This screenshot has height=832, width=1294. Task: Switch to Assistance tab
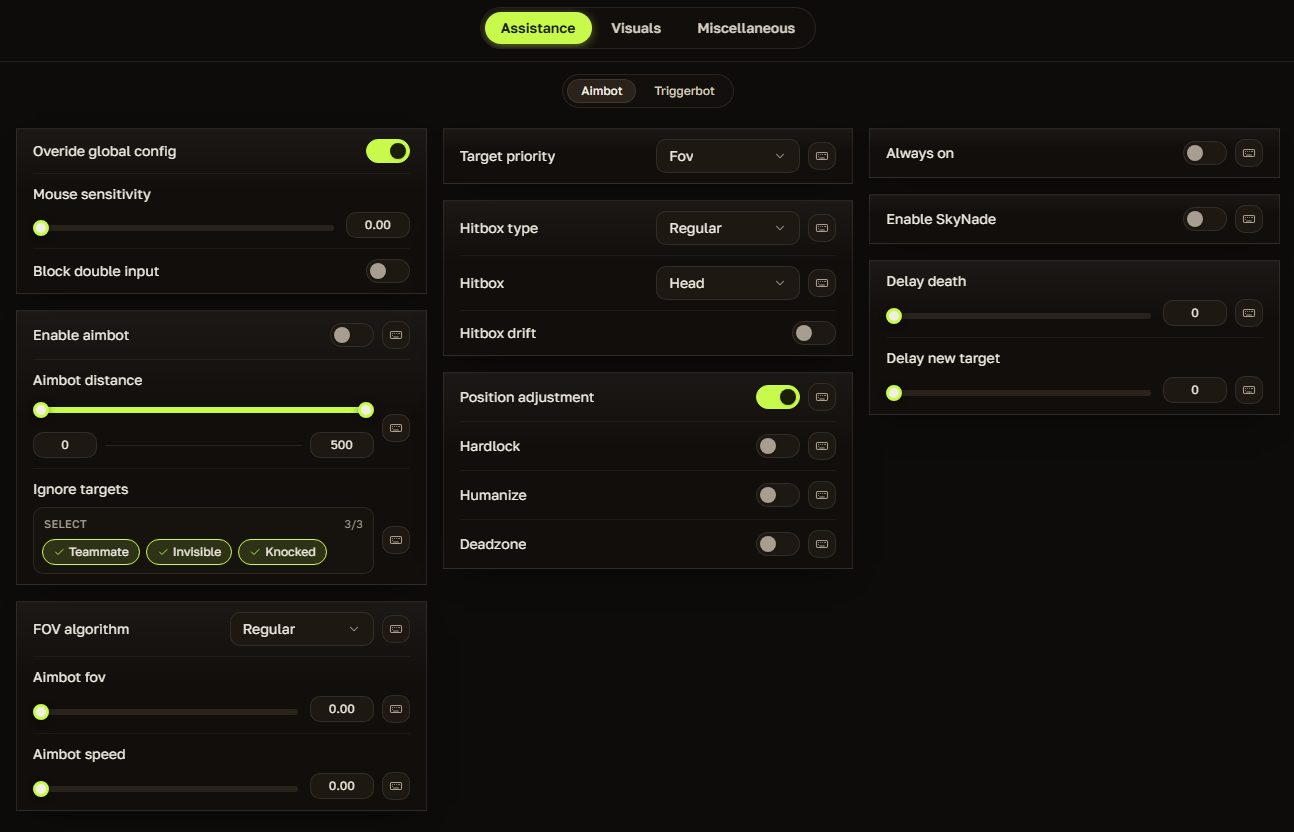click(x=538, y=28)
